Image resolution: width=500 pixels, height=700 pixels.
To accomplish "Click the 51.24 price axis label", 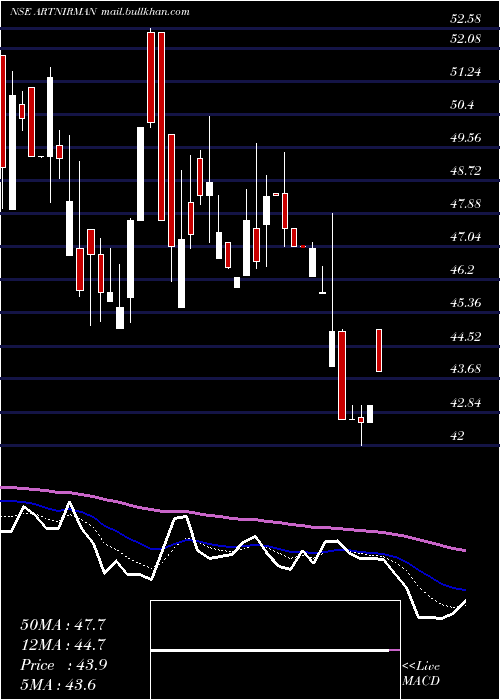I will click(466, 72).
